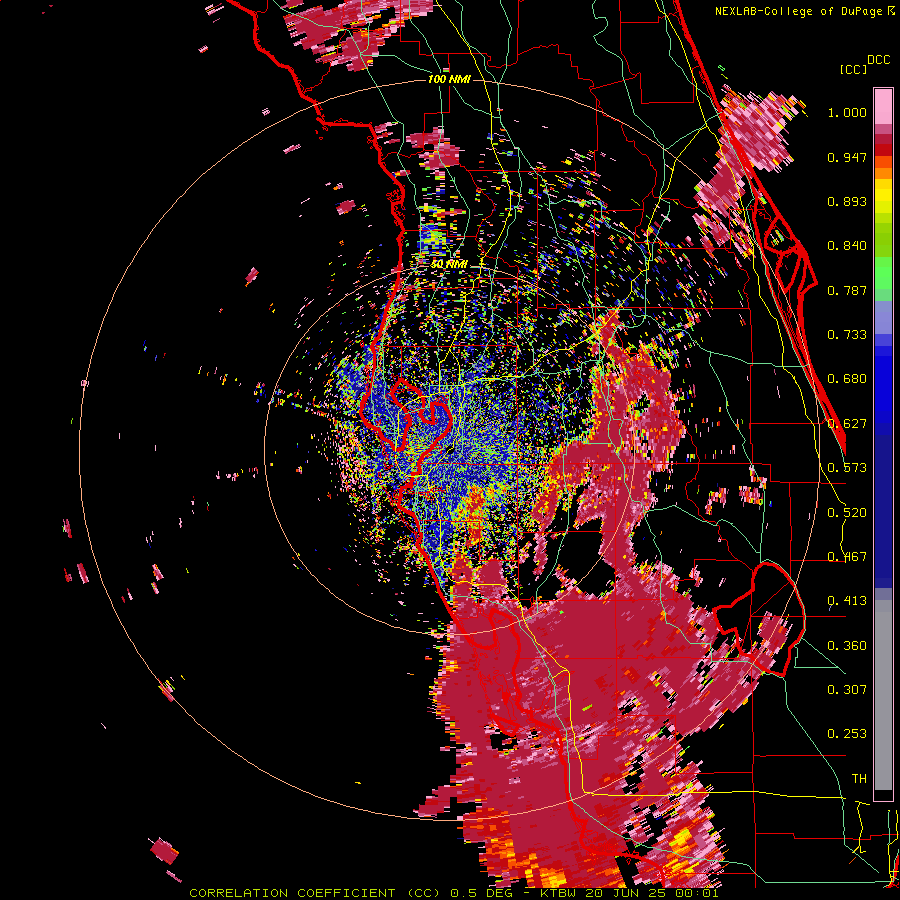Pick the light pink swatch atop color bar
The width and height of the screenshot is (900, 900).
click(x=883, y=106)
